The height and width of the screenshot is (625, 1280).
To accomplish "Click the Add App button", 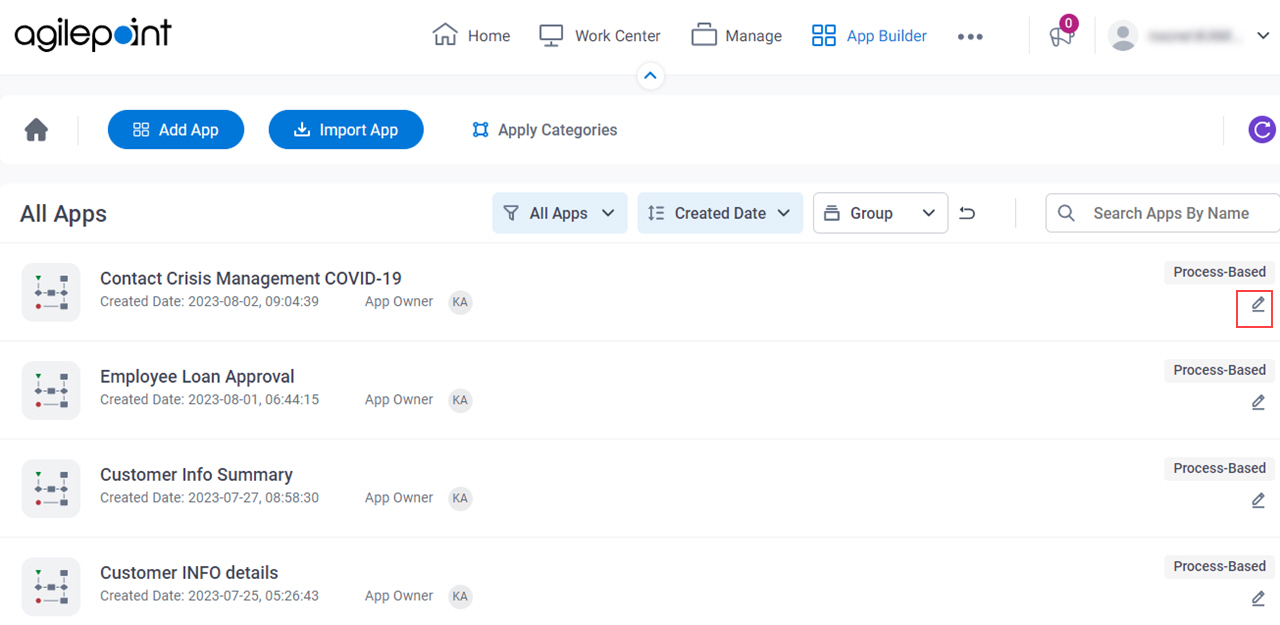I will click(x=176, y=130).
